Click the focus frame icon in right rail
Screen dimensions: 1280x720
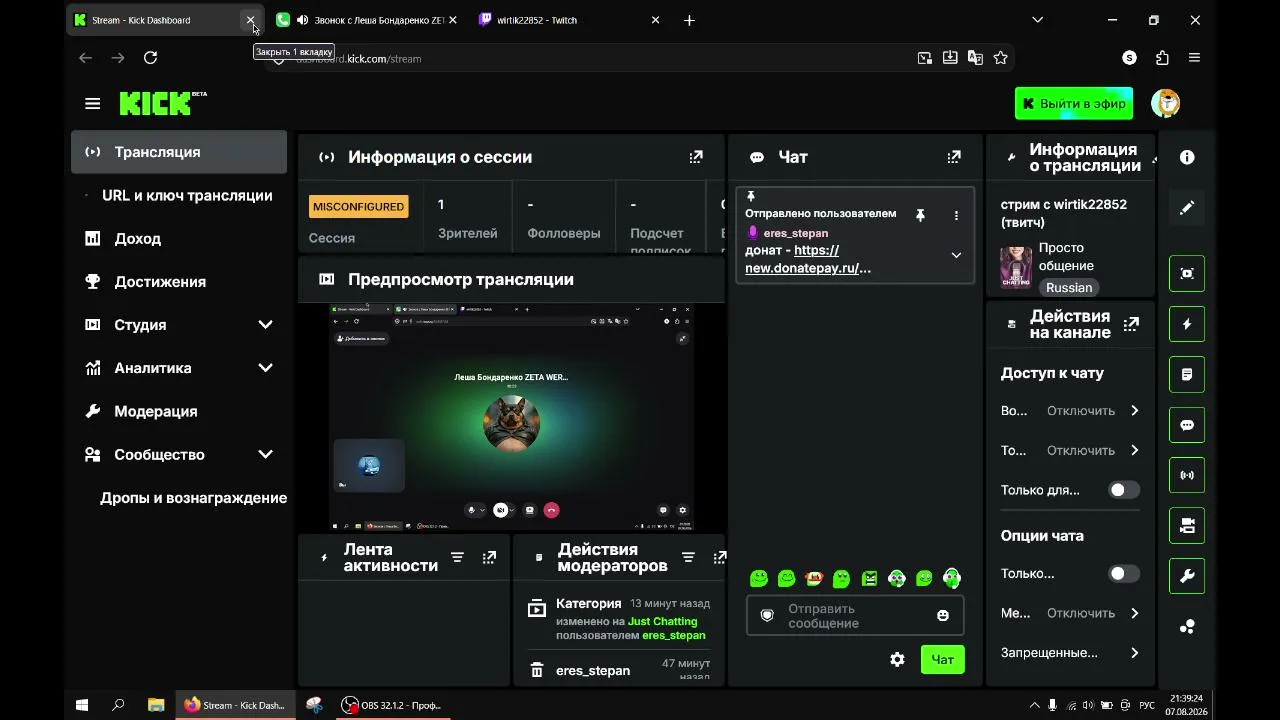pos(1187,273)
